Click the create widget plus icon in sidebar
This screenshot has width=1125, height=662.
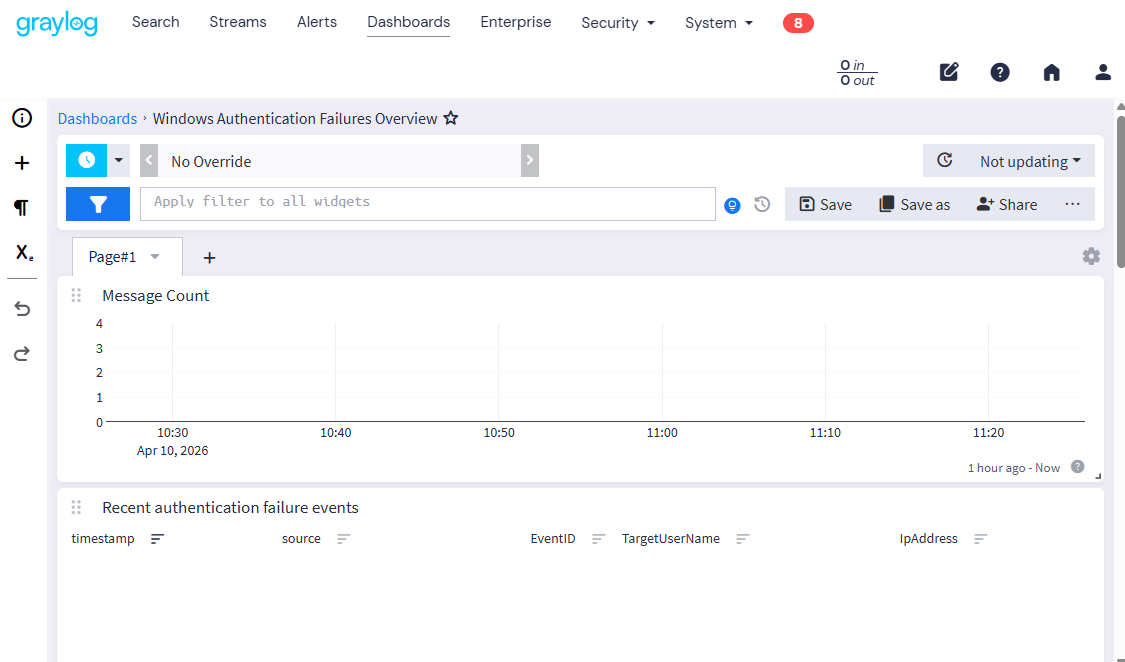(22, 163)
